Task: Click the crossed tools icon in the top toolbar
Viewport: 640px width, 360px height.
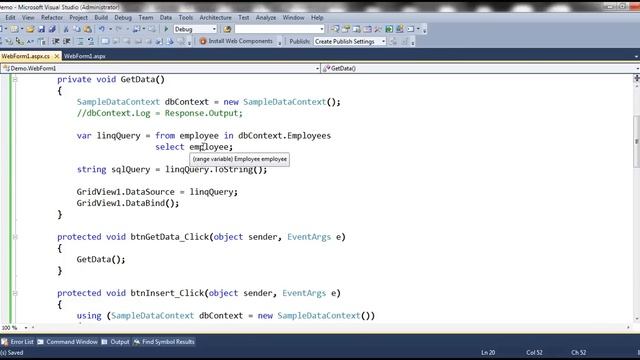Action: click(x=378, y=29)
